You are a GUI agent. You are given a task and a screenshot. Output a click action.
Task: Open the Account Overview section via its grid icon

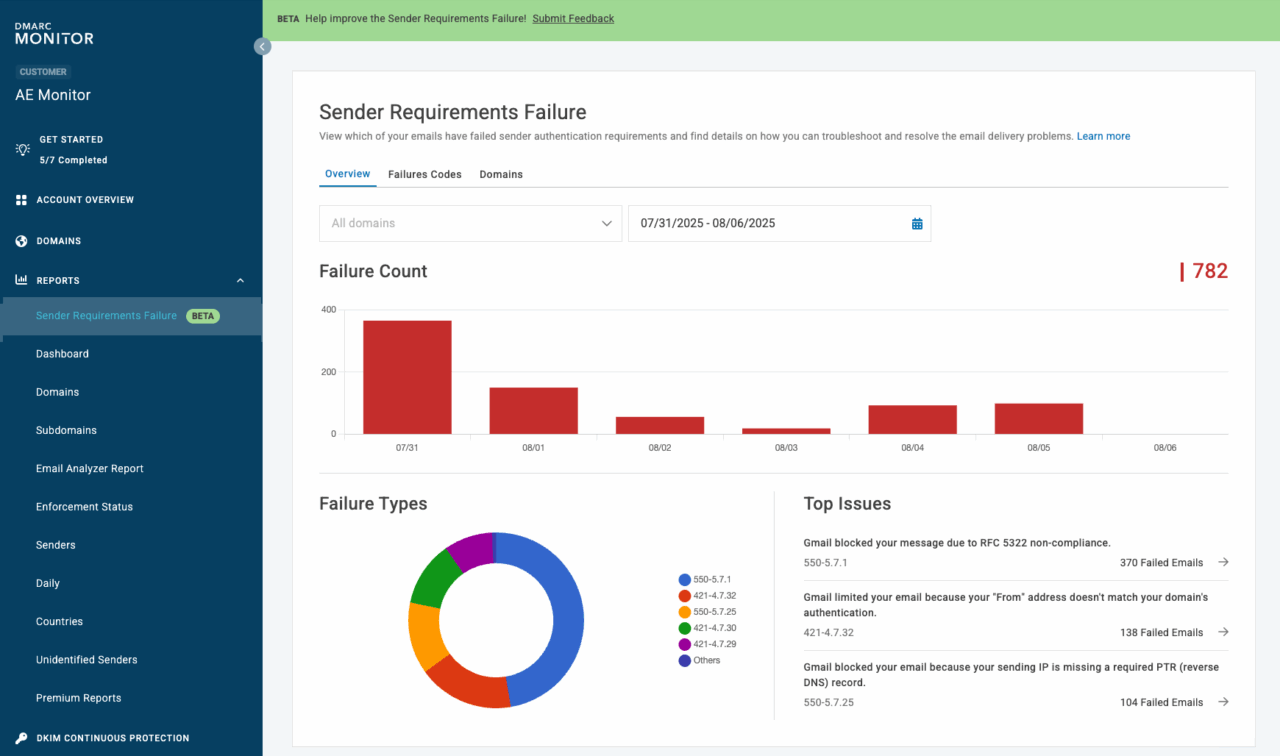click(x=21, y=199)
